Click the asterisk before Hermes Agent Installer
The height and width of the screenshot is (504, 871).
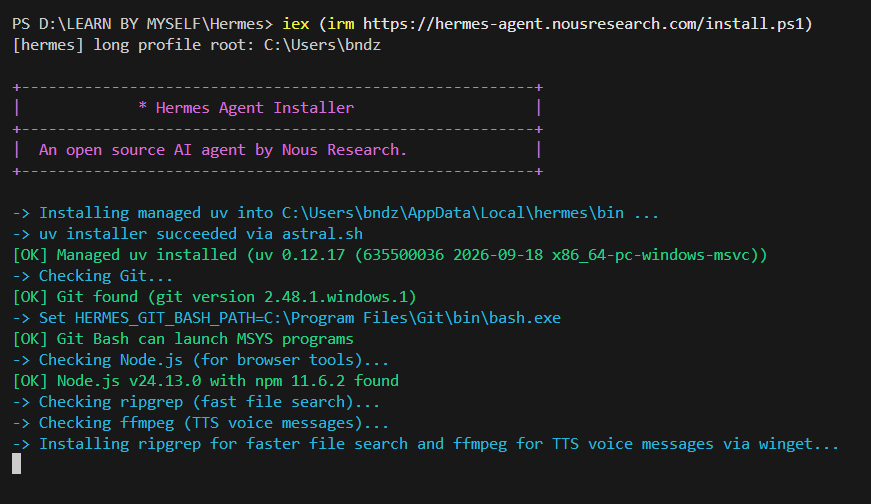142,106
